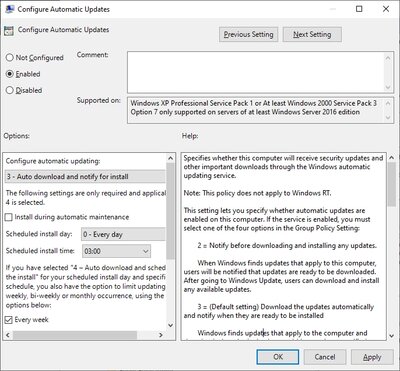Click the title bar window icon
This screenshot has height=371, width=400.
pyautogui.click(x=10, y=9)
